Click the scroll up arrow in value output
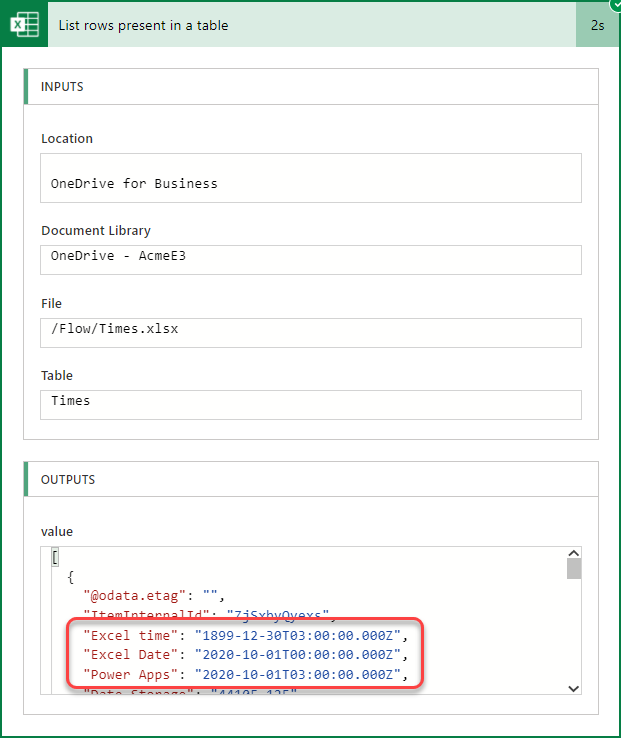Screen dimensions: 621x738 tap(573, 553)
